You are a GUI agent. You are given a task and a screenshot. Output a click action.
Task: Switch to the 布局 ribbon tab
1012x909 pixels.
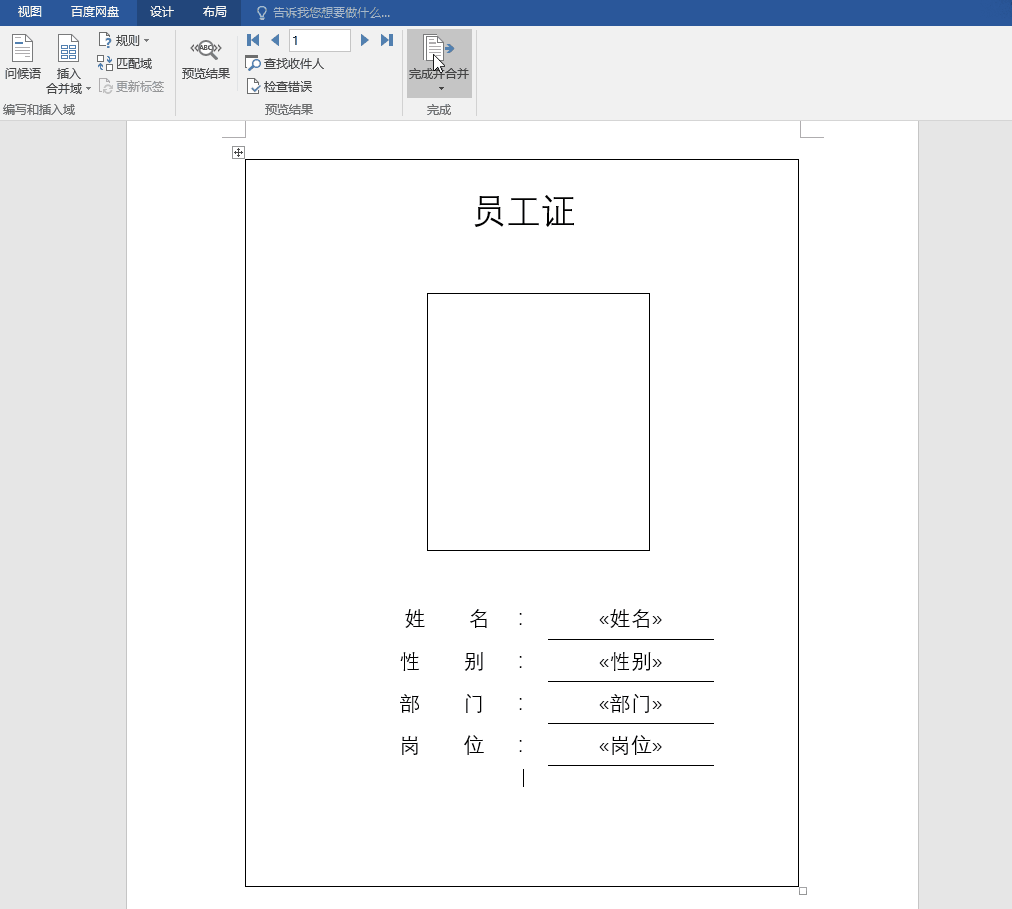[x=214, y=13]
